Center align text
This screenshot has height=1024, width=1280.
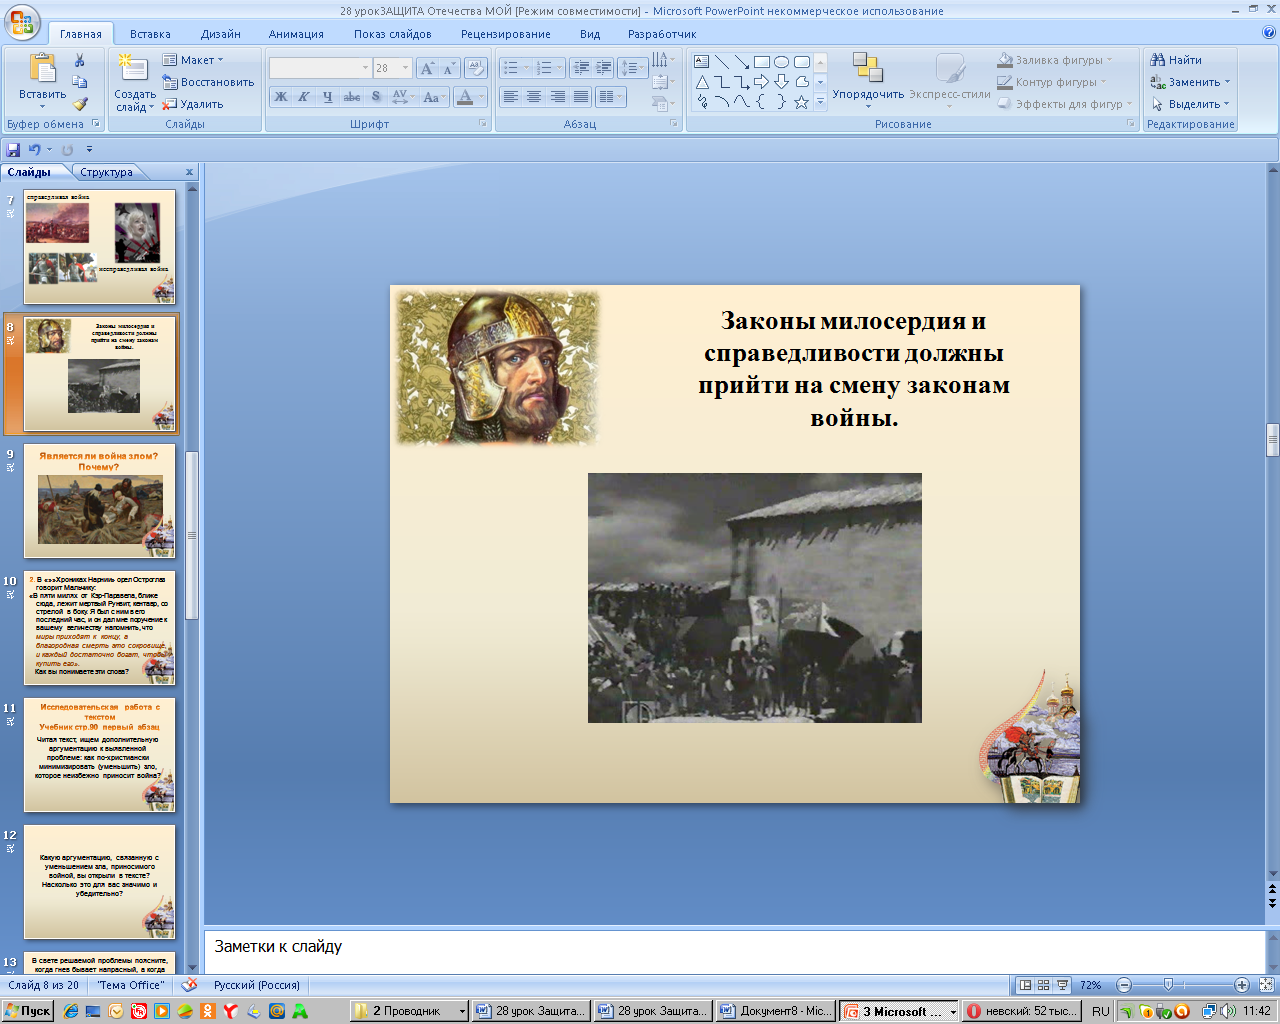coord(534,97)
